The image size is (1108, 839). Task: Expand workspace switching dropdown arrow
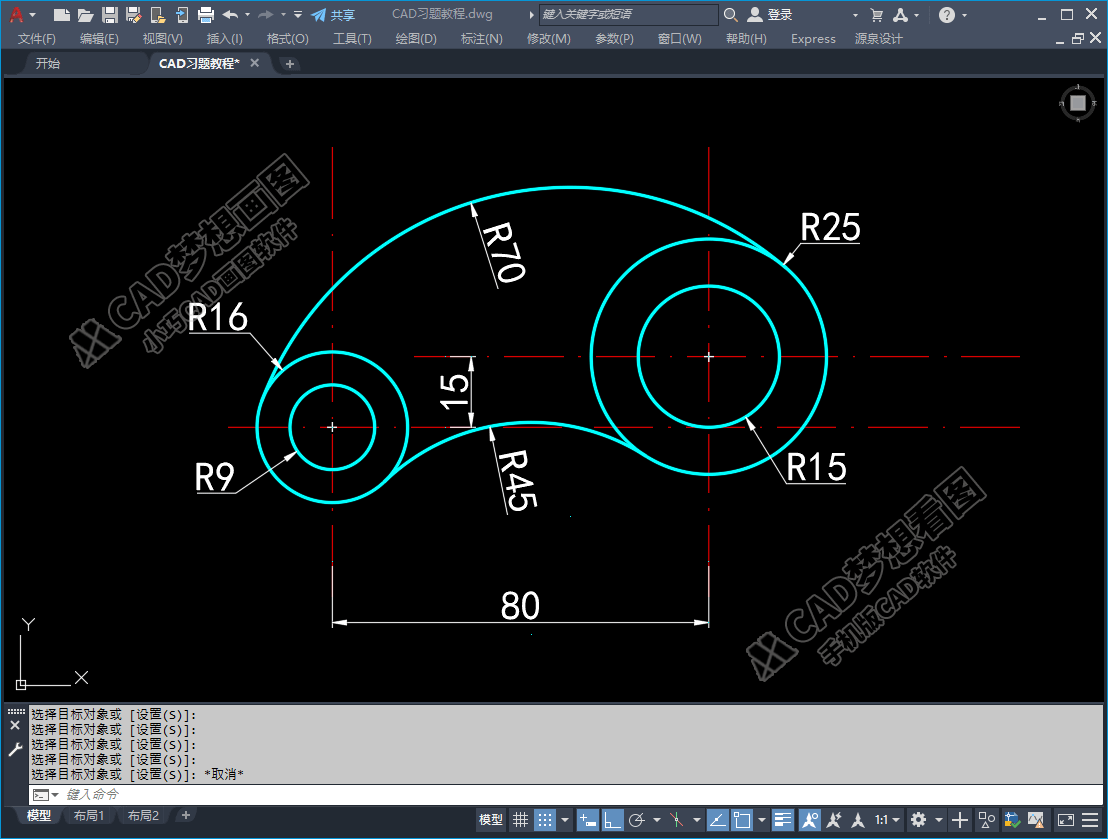pos(938,820)
